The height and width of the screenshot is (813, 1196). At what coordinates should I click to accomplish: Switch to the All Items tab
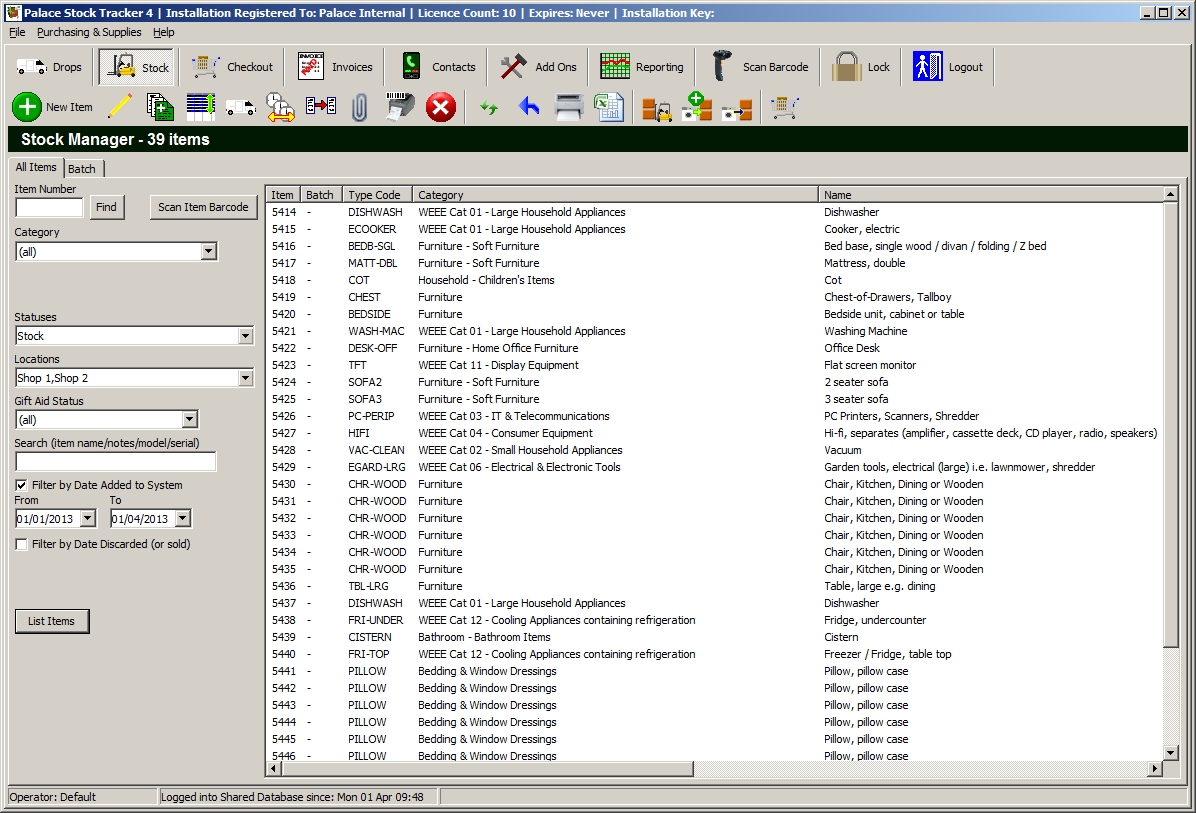(x=36, y=167)
